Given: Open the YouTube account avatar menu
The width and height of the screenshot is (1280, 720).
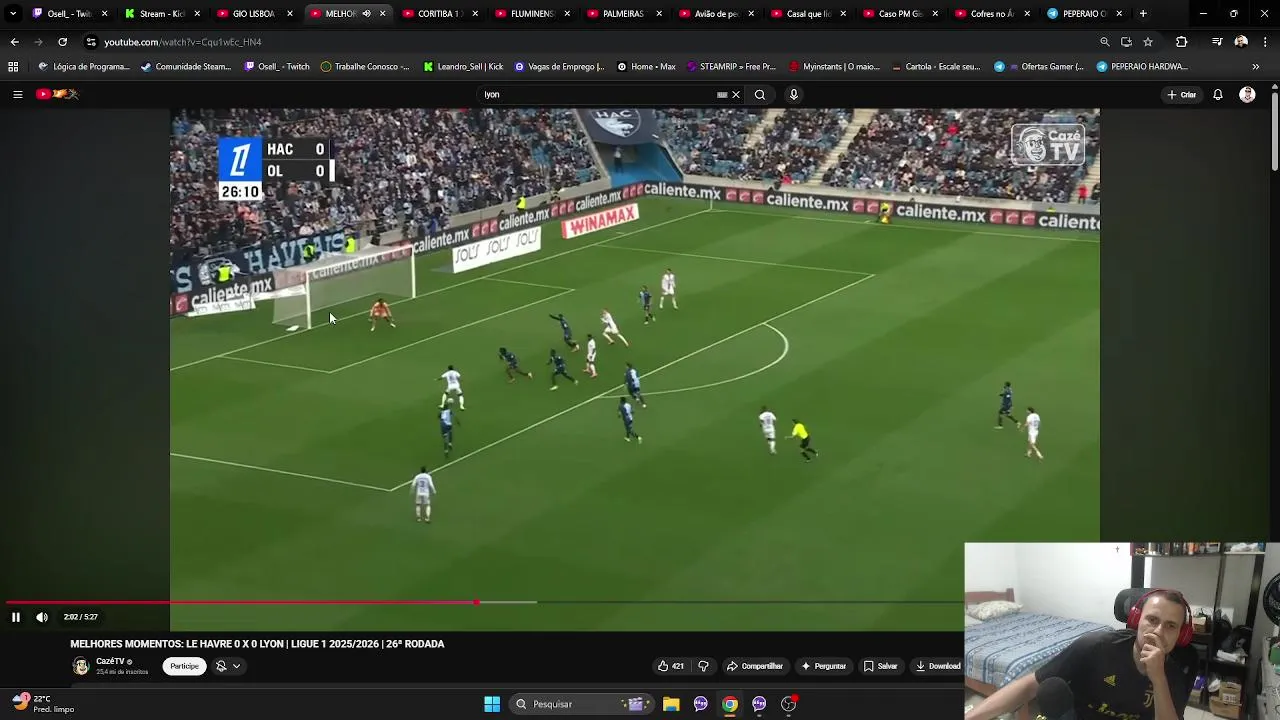Looking at the screenshot, I should (x=1247, y=95).
